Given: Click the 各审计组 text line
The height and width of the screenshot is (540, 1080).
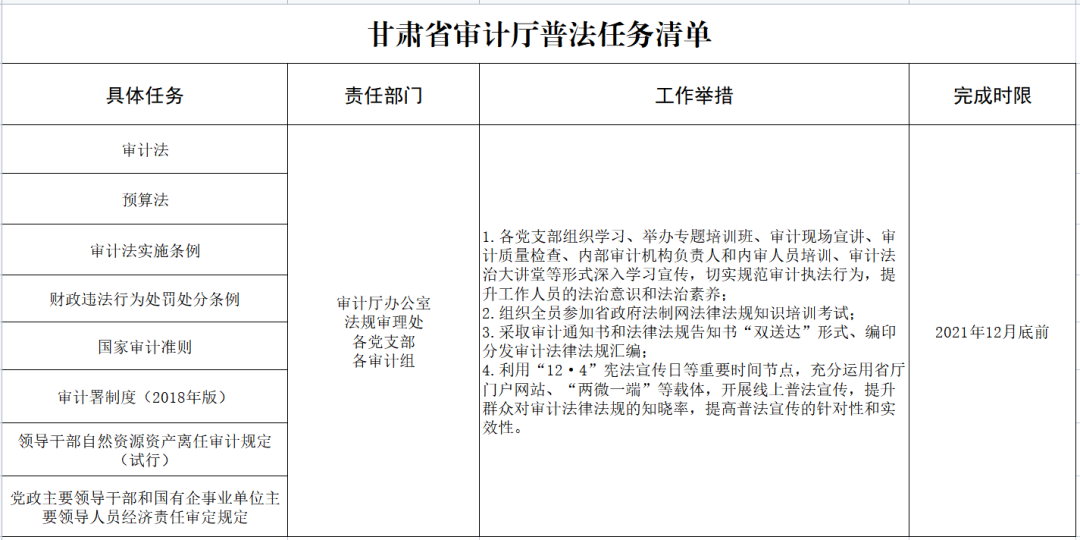Looking at the screenshot, I should click(x=384, y=360).
